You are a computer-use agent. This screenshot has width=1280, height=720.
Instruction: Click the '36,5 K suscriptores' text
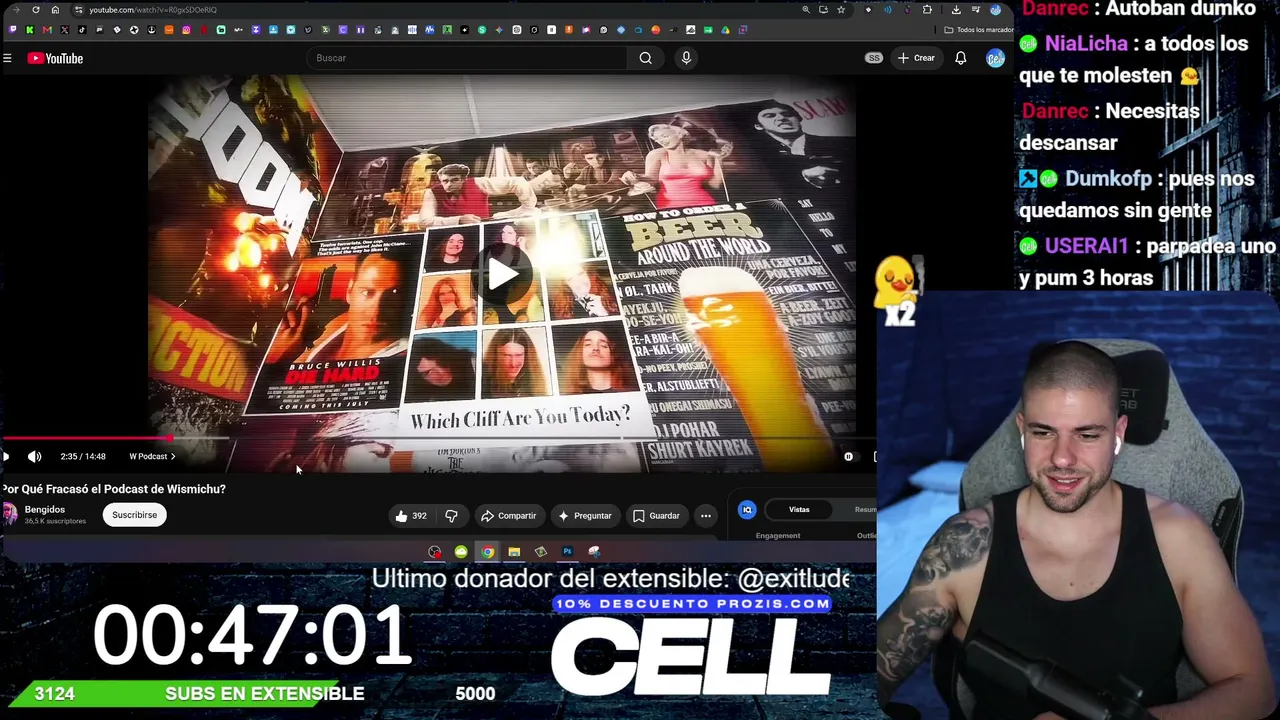tap(55, 522)
